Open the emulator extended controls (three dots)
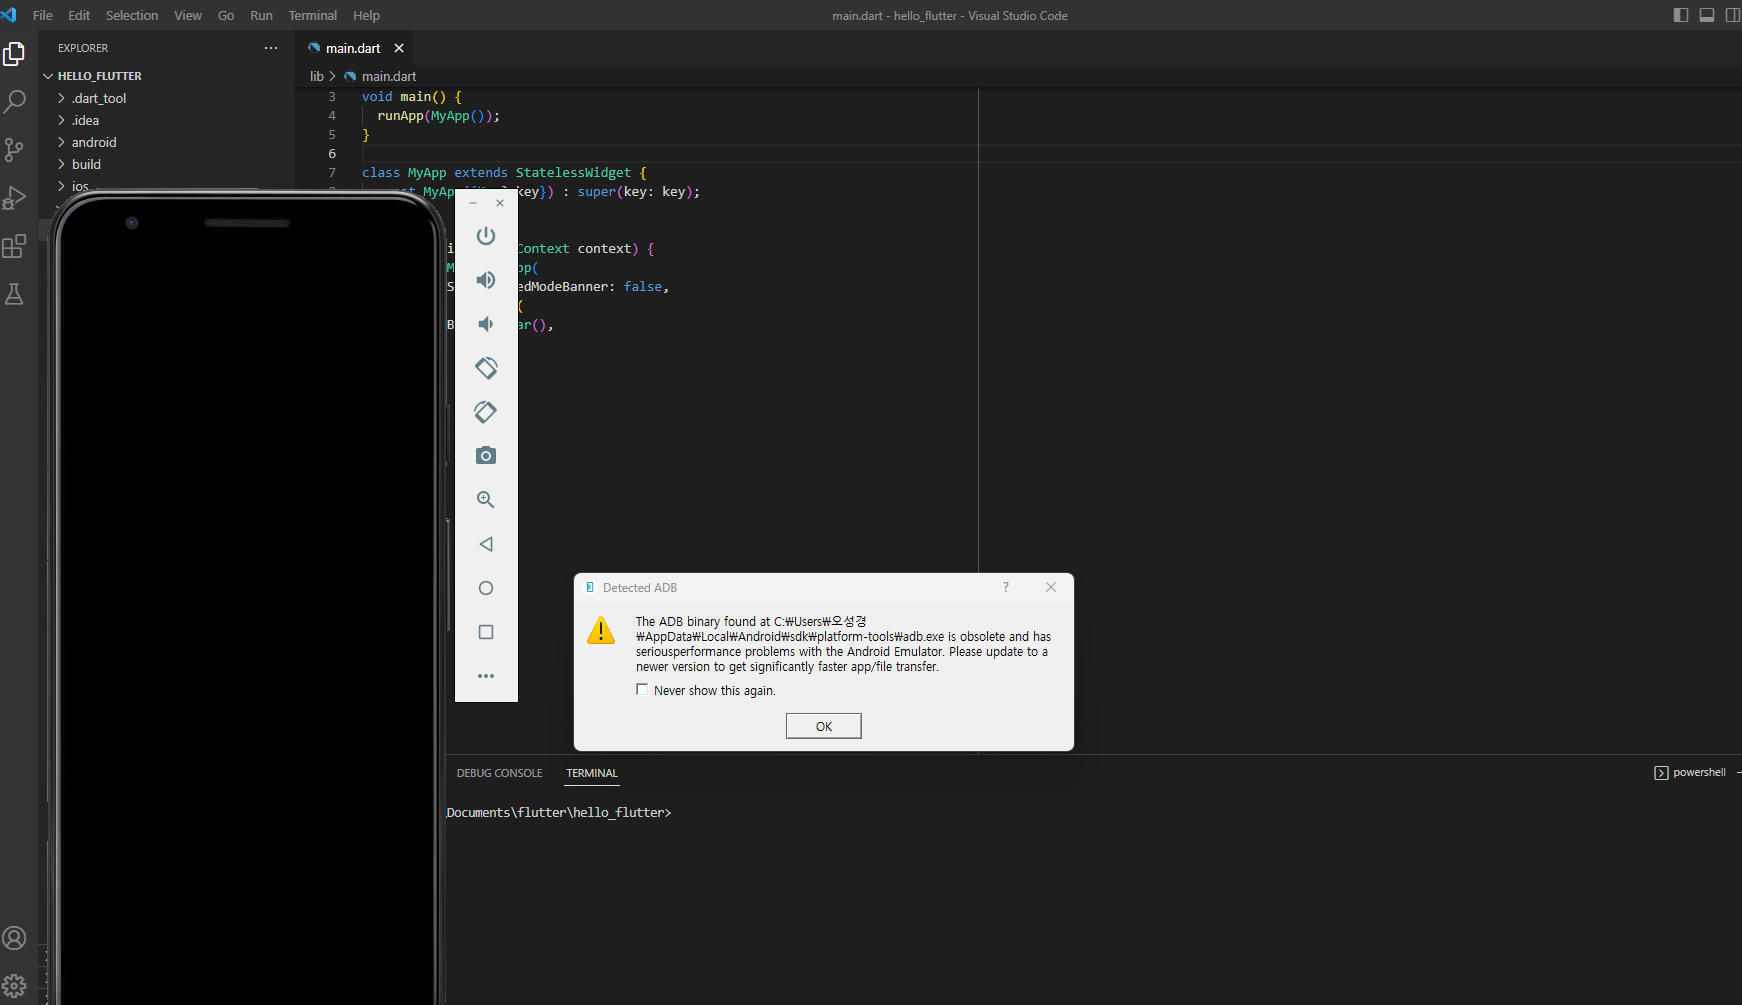1742x1005 pixels. [486, 676]
